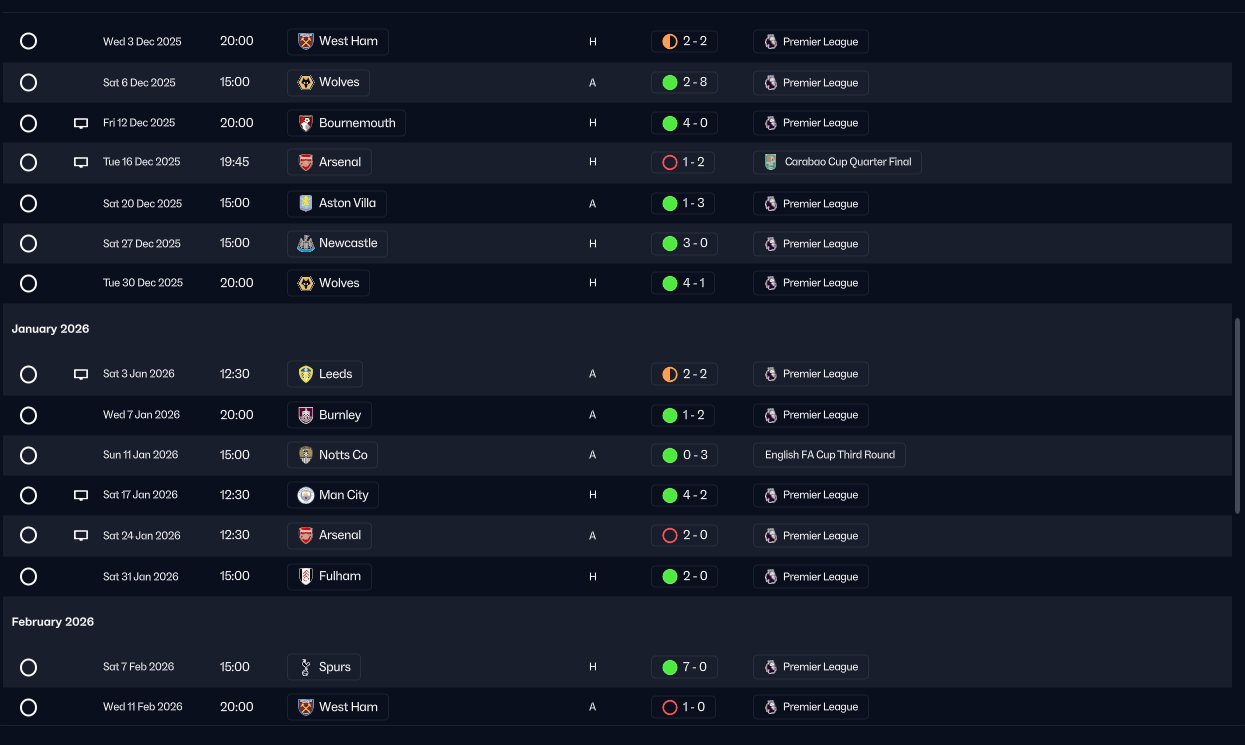The image size is (1245, 745).
Task: Click the Spurs club crest icon
Action: pos(306,667)
